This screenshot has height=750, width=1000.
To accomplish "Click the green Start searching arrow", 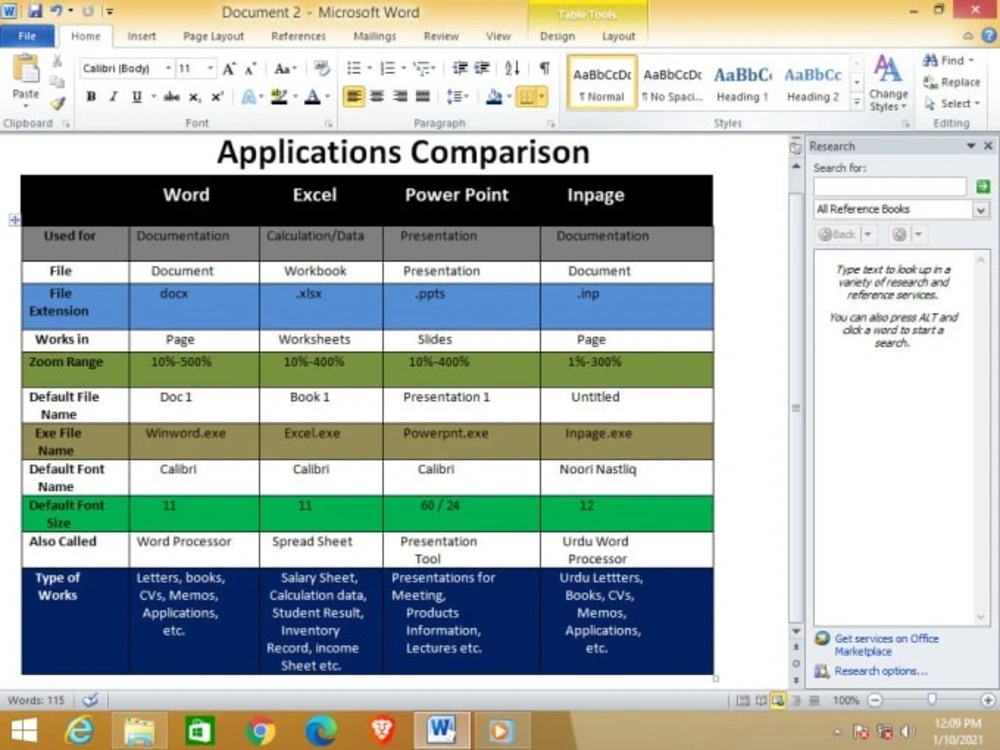I will pyautogui.click(x=983, y=186).
